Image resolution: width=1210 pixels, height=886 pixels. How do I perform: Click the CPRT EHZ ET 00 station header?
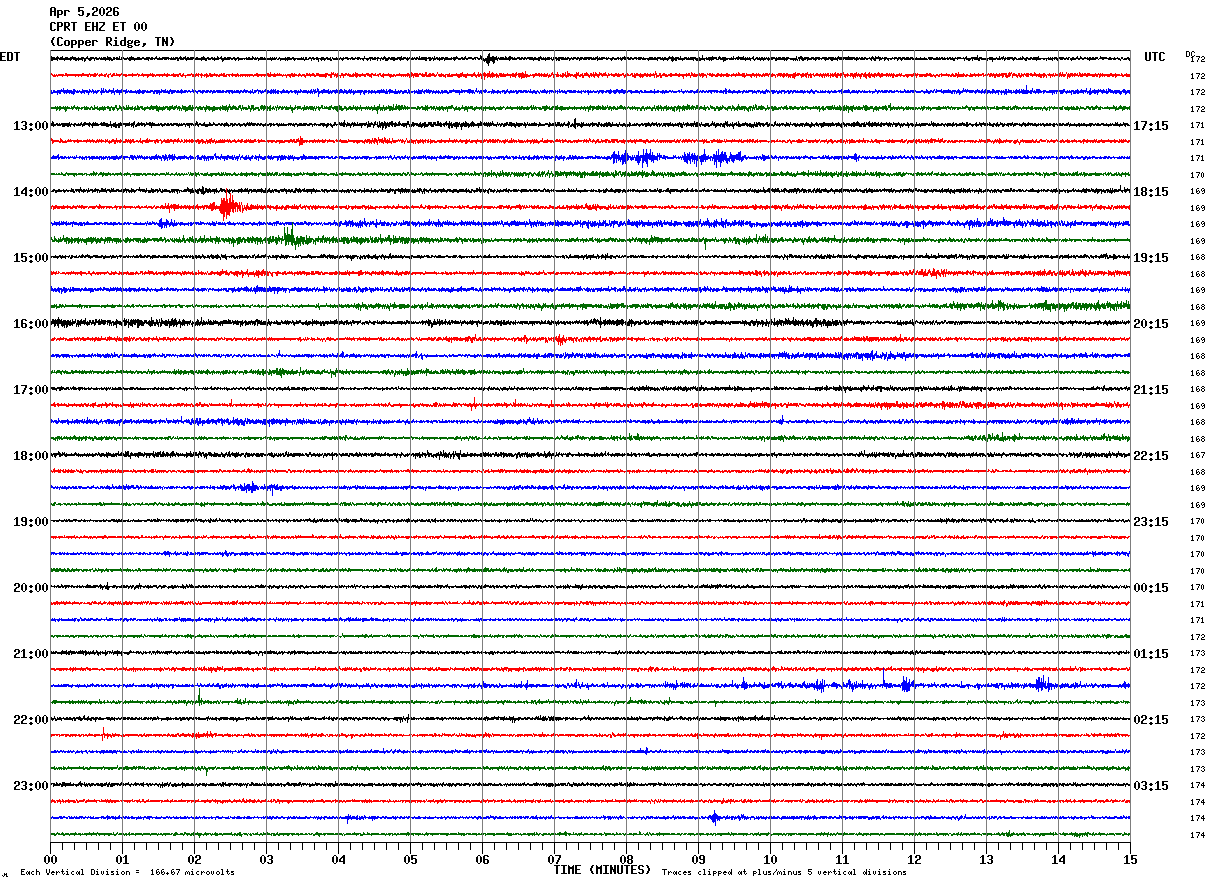coord(98,27)
